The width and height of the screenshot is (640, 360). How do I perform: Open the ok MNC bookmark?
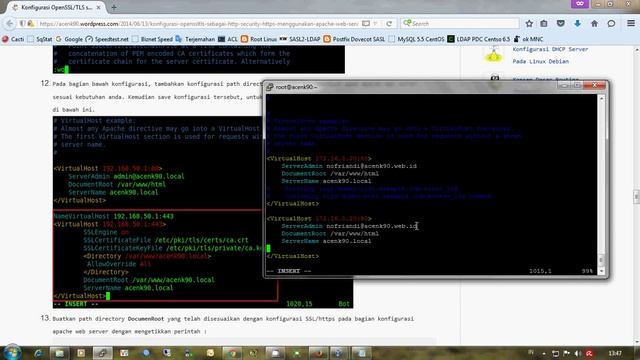click(528, 39)
